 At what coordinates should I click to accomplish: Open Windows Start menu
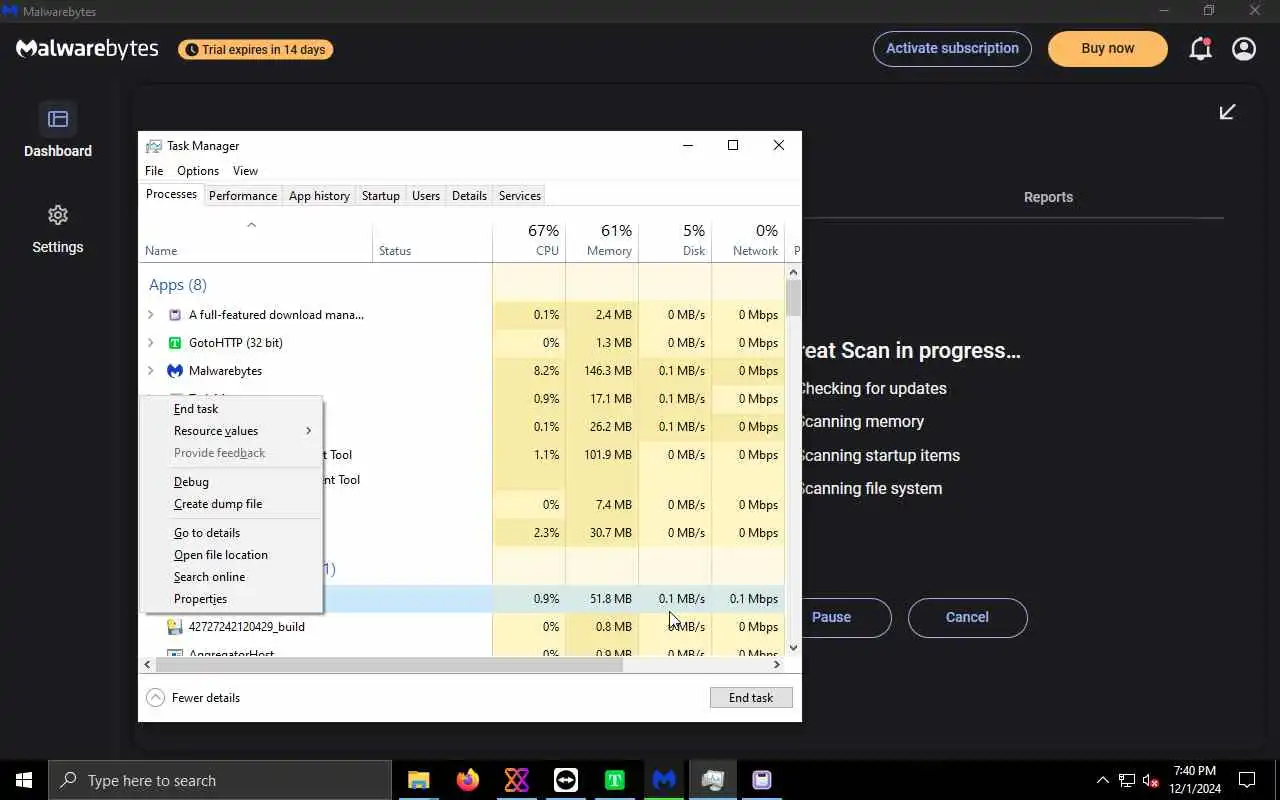tap(24, 780)
